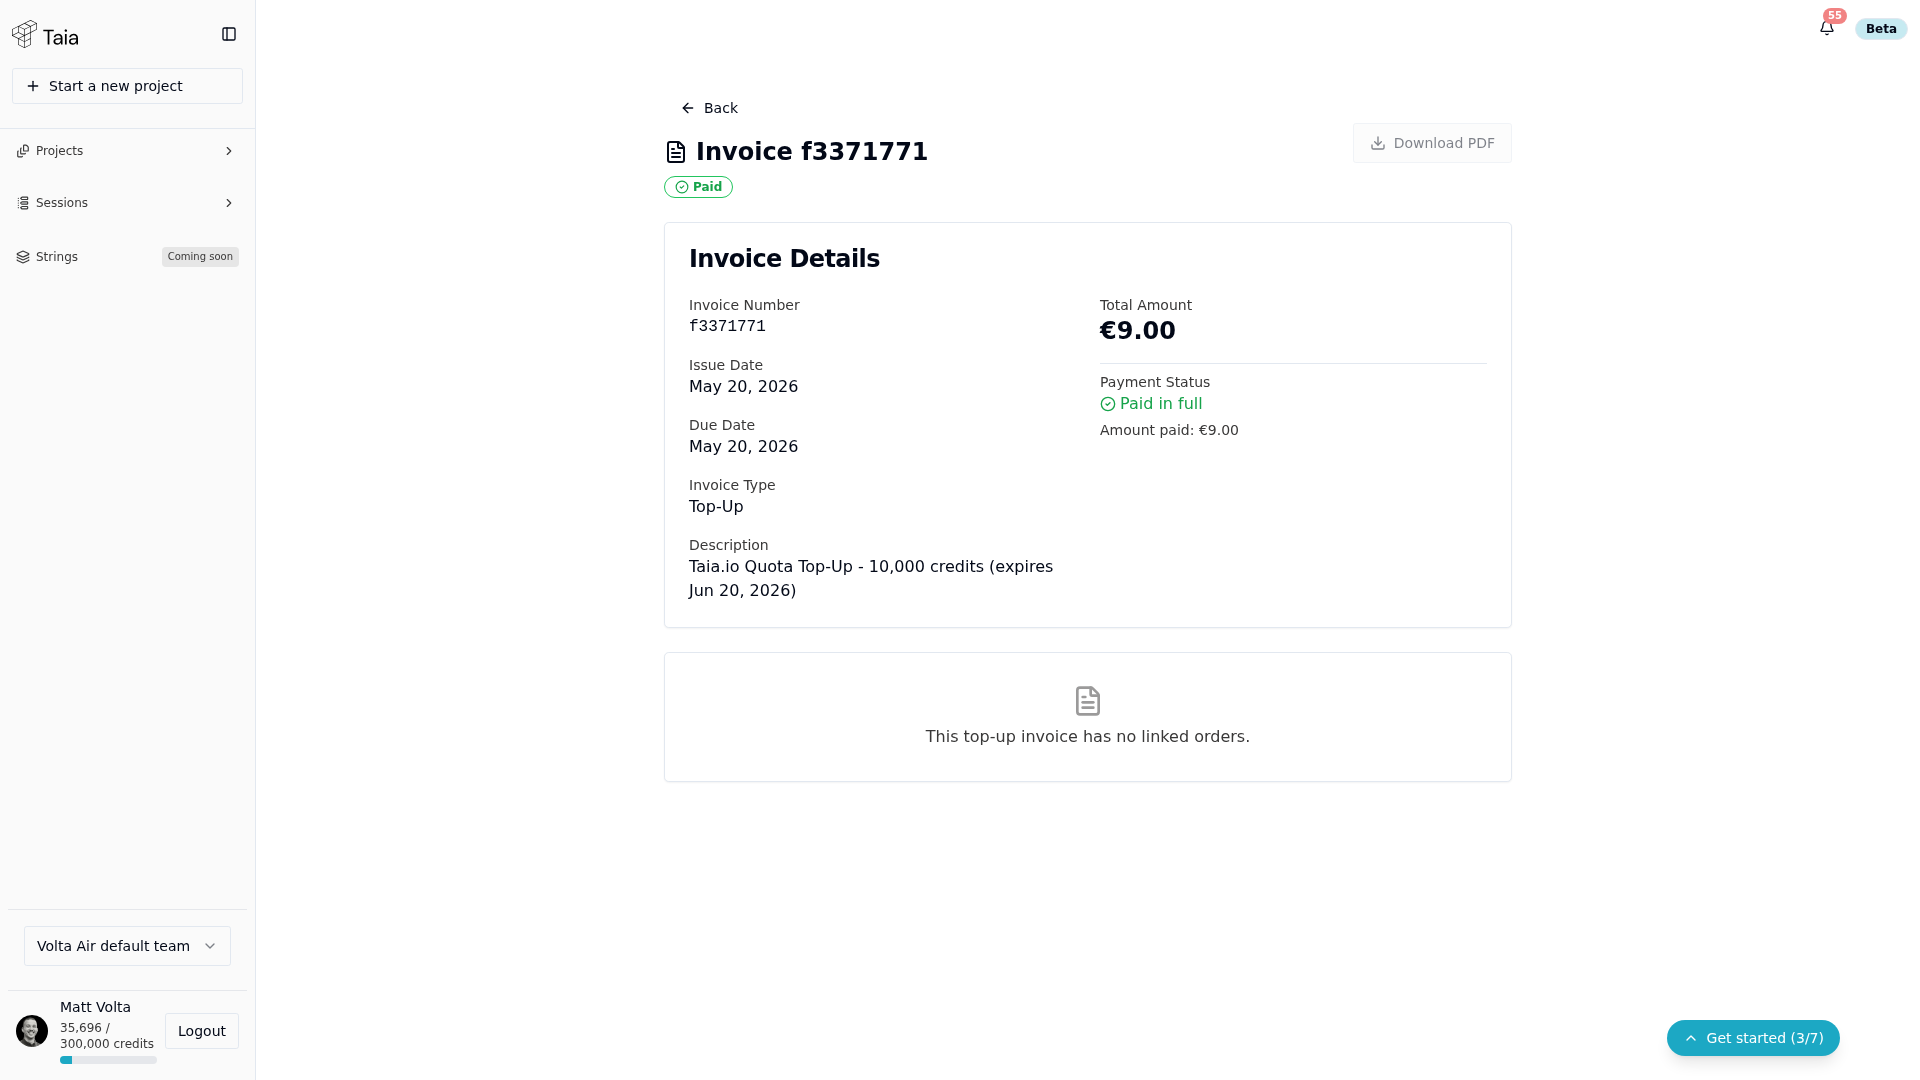Viewport: 1920px width, 1080px height.
Task: Expand the Sessions section chevron
Action: click(229, 203)
